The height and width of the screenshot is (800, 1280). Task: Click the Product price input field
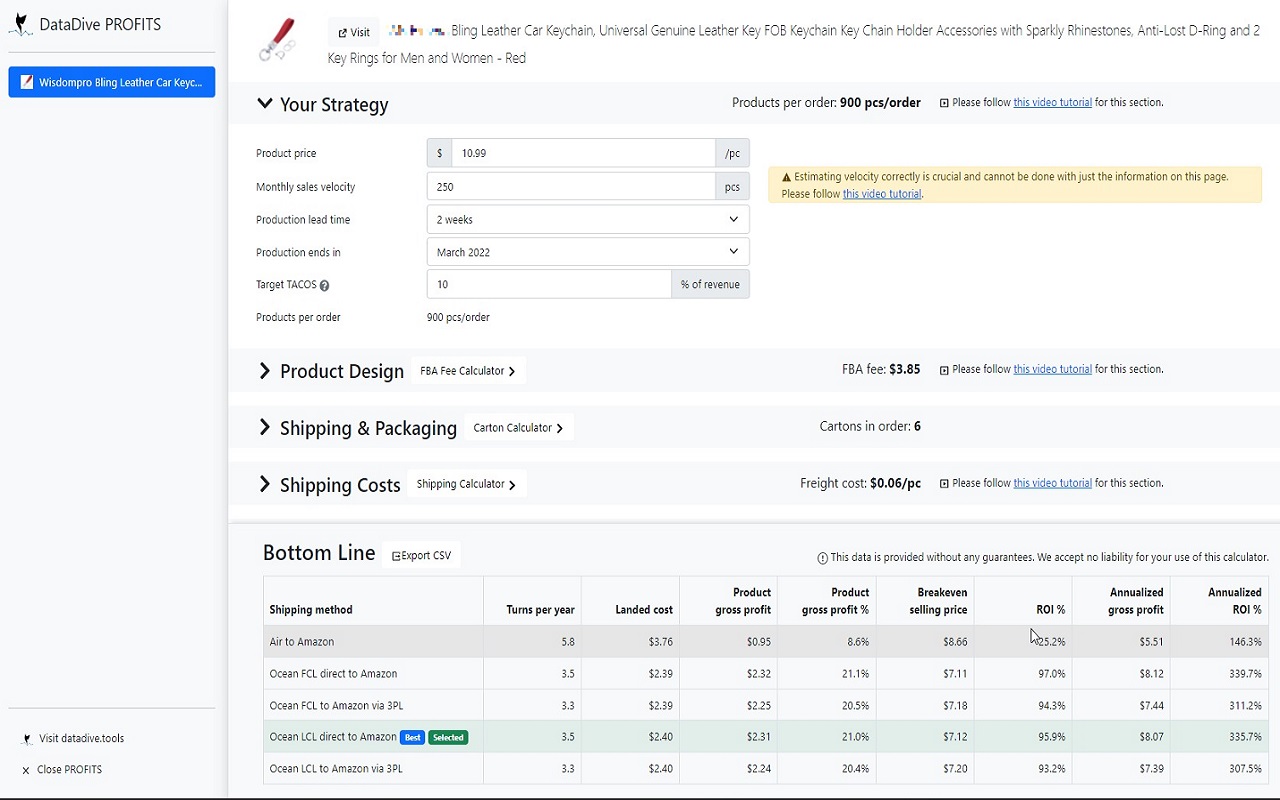coord(582,153)
